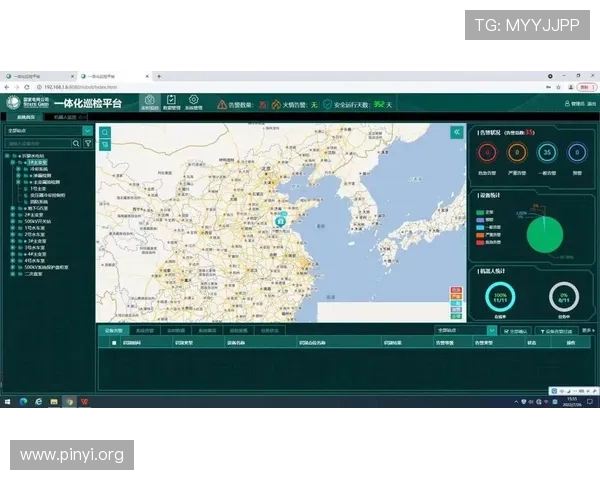Switch to the 系统告警 tab
Screen dimensions: 600x480
coord(145,330)
